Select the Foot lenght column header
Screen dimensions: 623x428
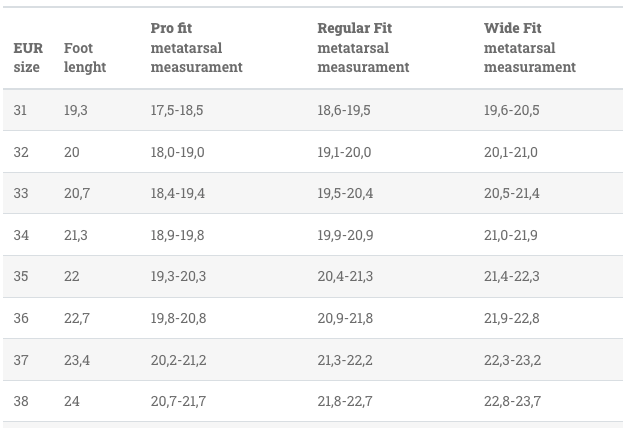pyautogui.click(x=85, y=58)
